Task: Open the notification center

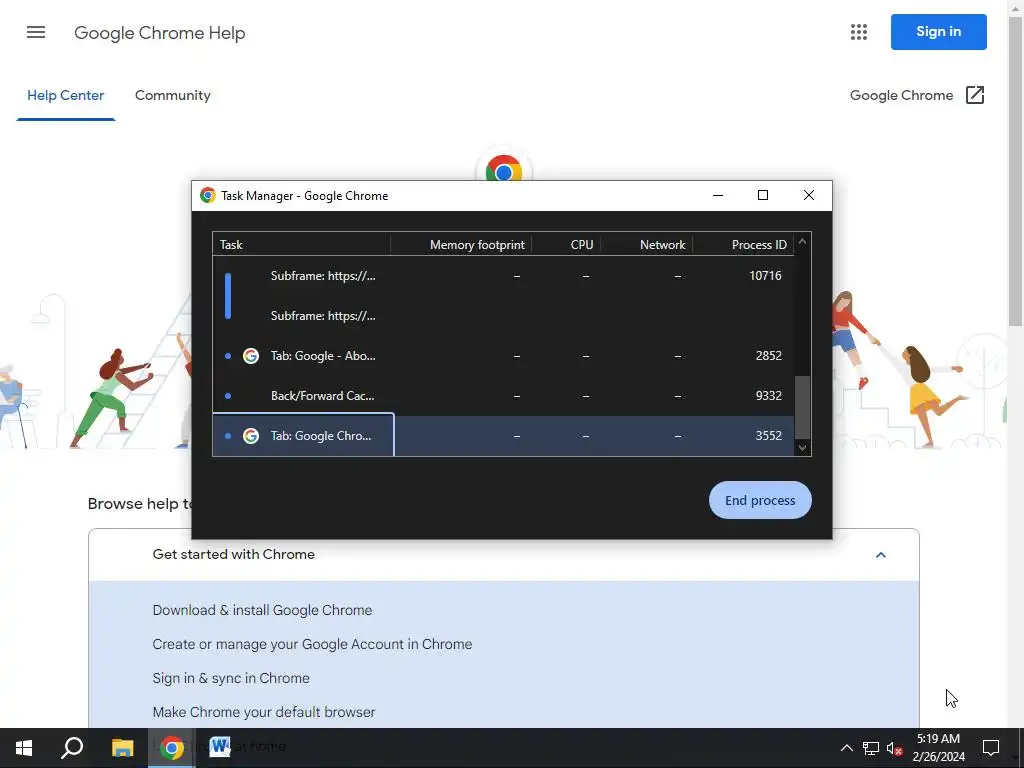Action: [991, 748]
